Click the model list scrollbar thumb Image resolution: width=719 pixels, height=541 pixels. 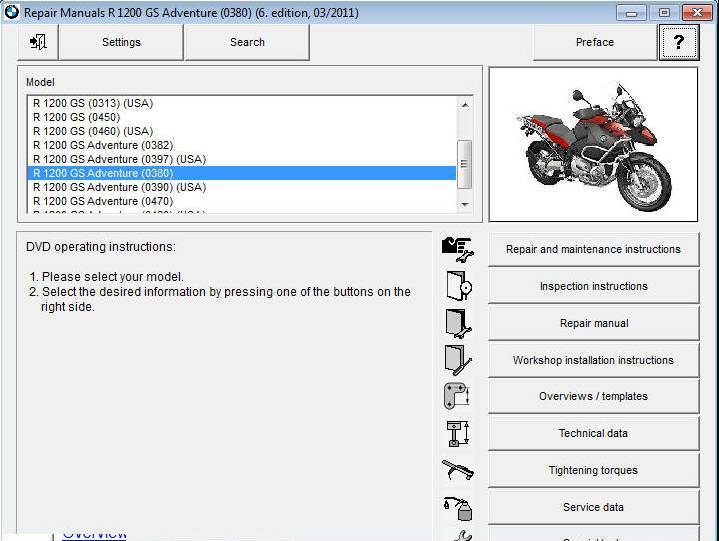(465, 164)
